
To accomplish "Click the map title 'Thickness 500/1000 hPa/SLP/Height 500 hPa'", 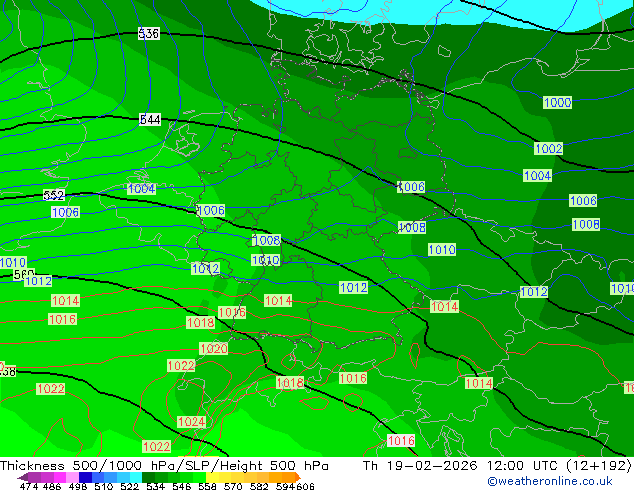I will pyautogui.click(x=164, y=466).
